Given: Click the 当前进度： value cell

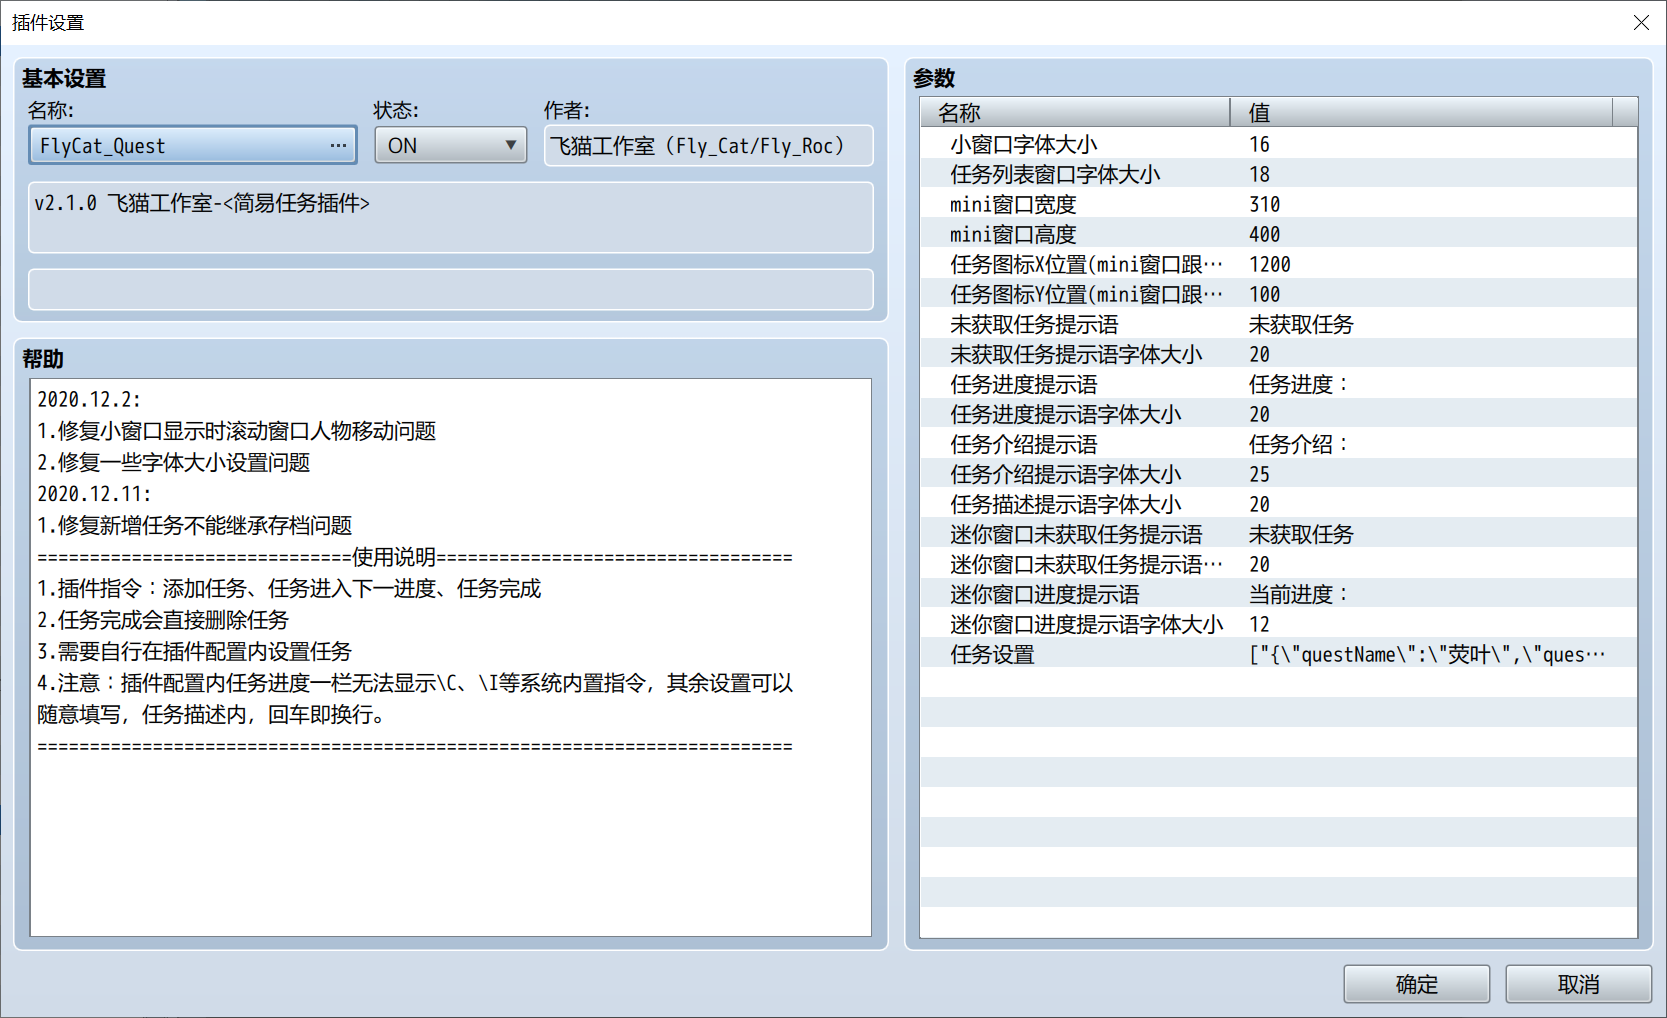Looking at the screenshot, I should tap(1300, 594).
